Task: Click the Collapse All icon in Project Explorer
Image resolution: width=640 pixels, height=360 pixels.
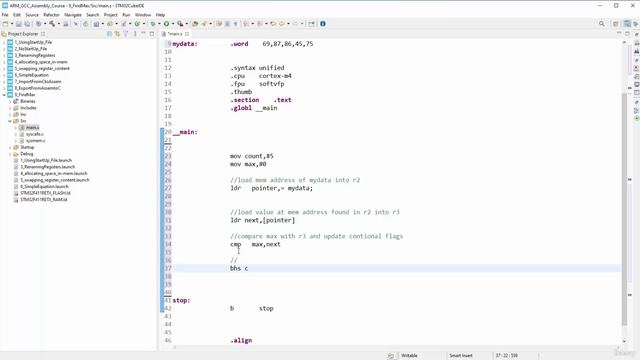Action: pos(109,34)
